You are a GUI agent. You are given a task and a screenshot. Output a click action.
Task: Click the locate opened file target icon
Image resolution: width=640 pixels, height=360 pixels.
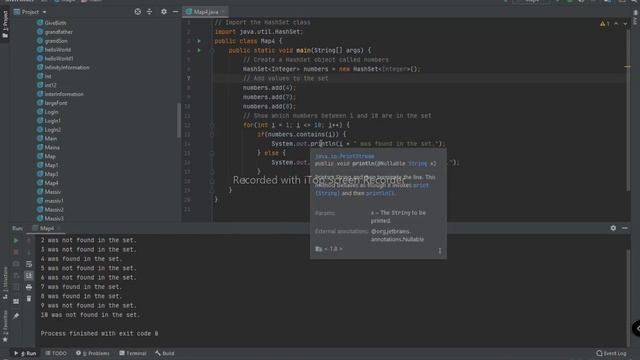[x=138, y=12]
